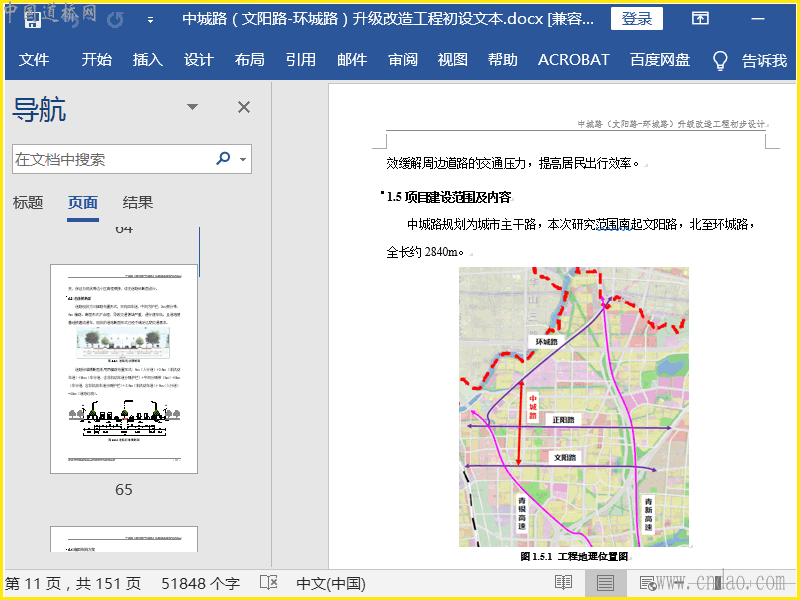800x600 pixels.
Task: Click the 中文(中国) language indicator
Action: tap(331, 582)
